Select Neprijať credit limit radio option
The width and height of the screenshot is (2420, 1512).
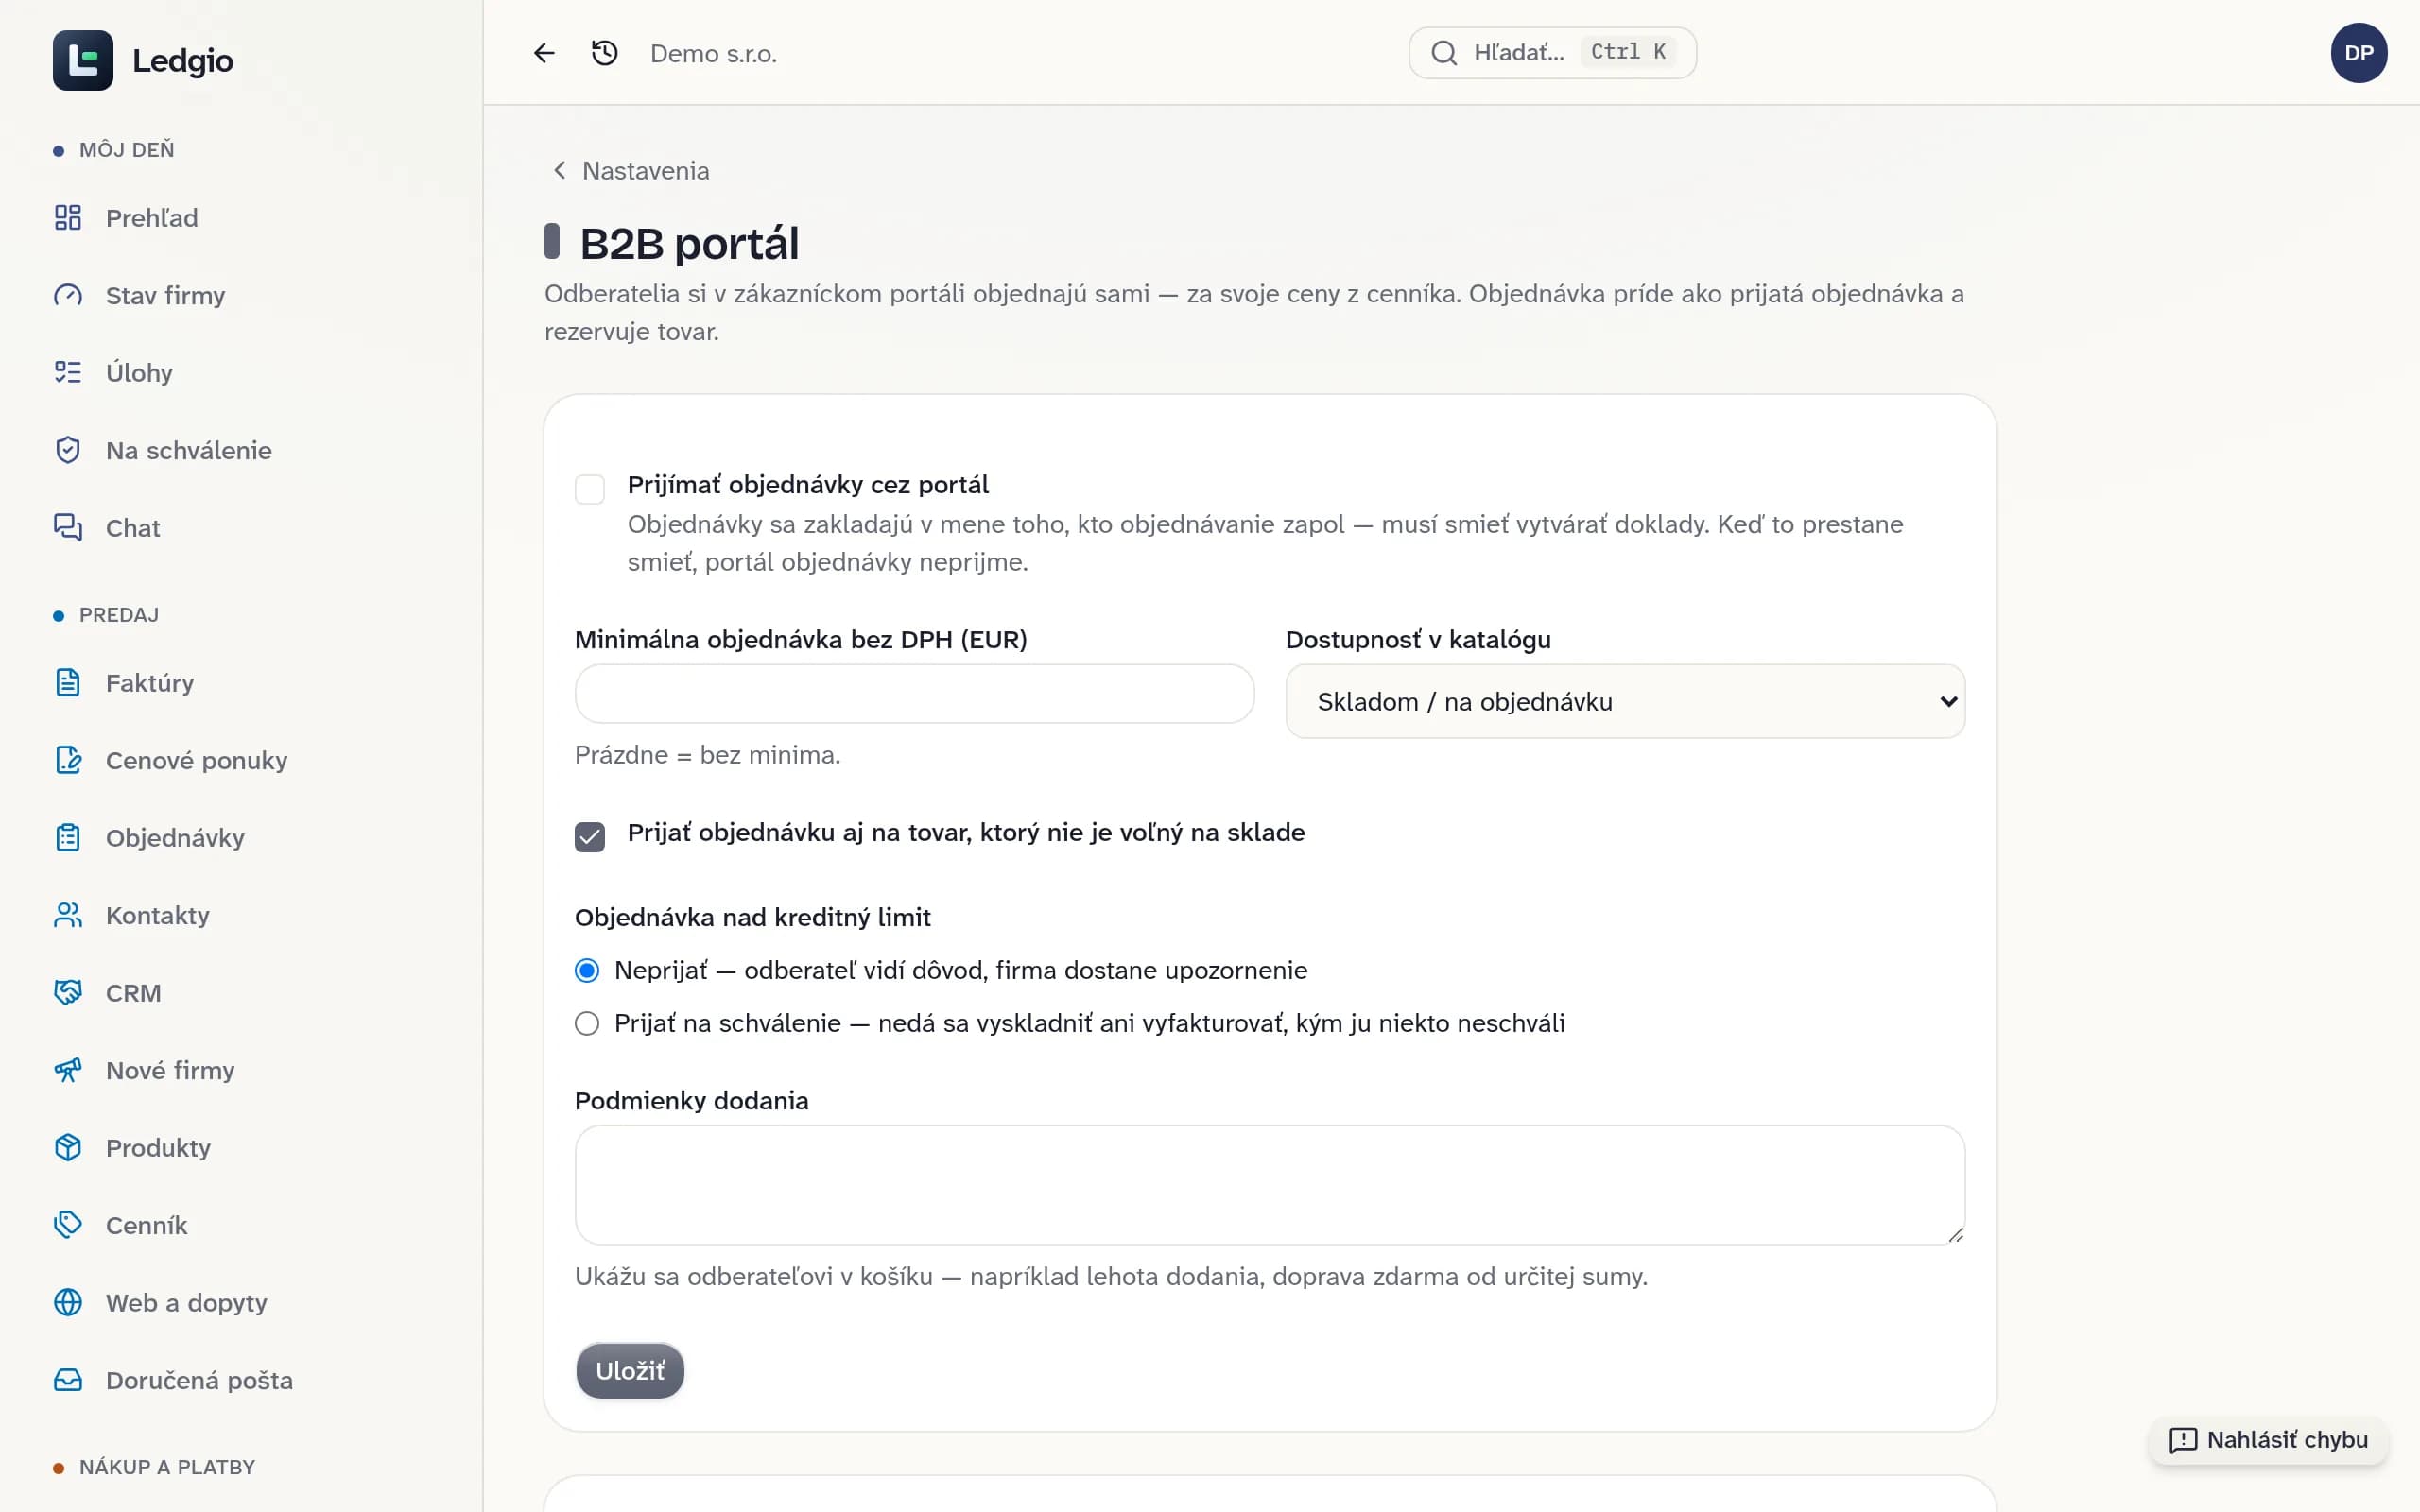(587, 970)
